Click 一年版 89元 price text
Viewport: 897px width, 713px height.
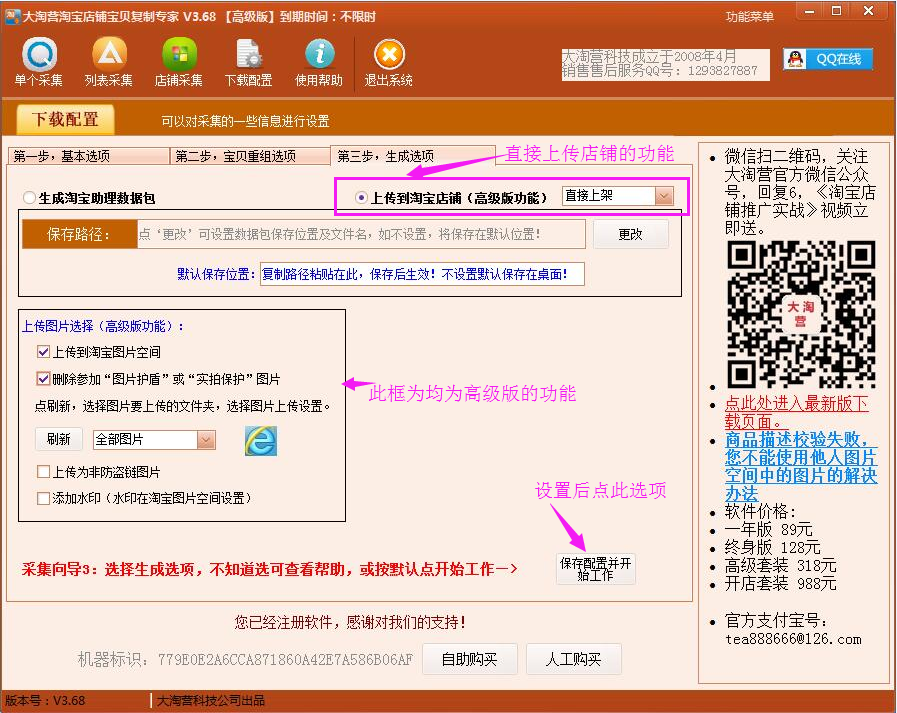coord(768,529)
